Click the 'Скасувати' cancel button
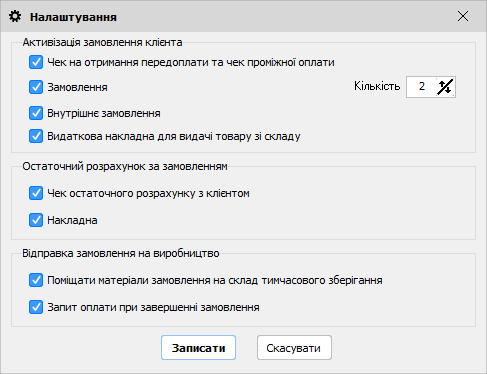The height and width of the screenshot is (374, 487). pos(294,348)
